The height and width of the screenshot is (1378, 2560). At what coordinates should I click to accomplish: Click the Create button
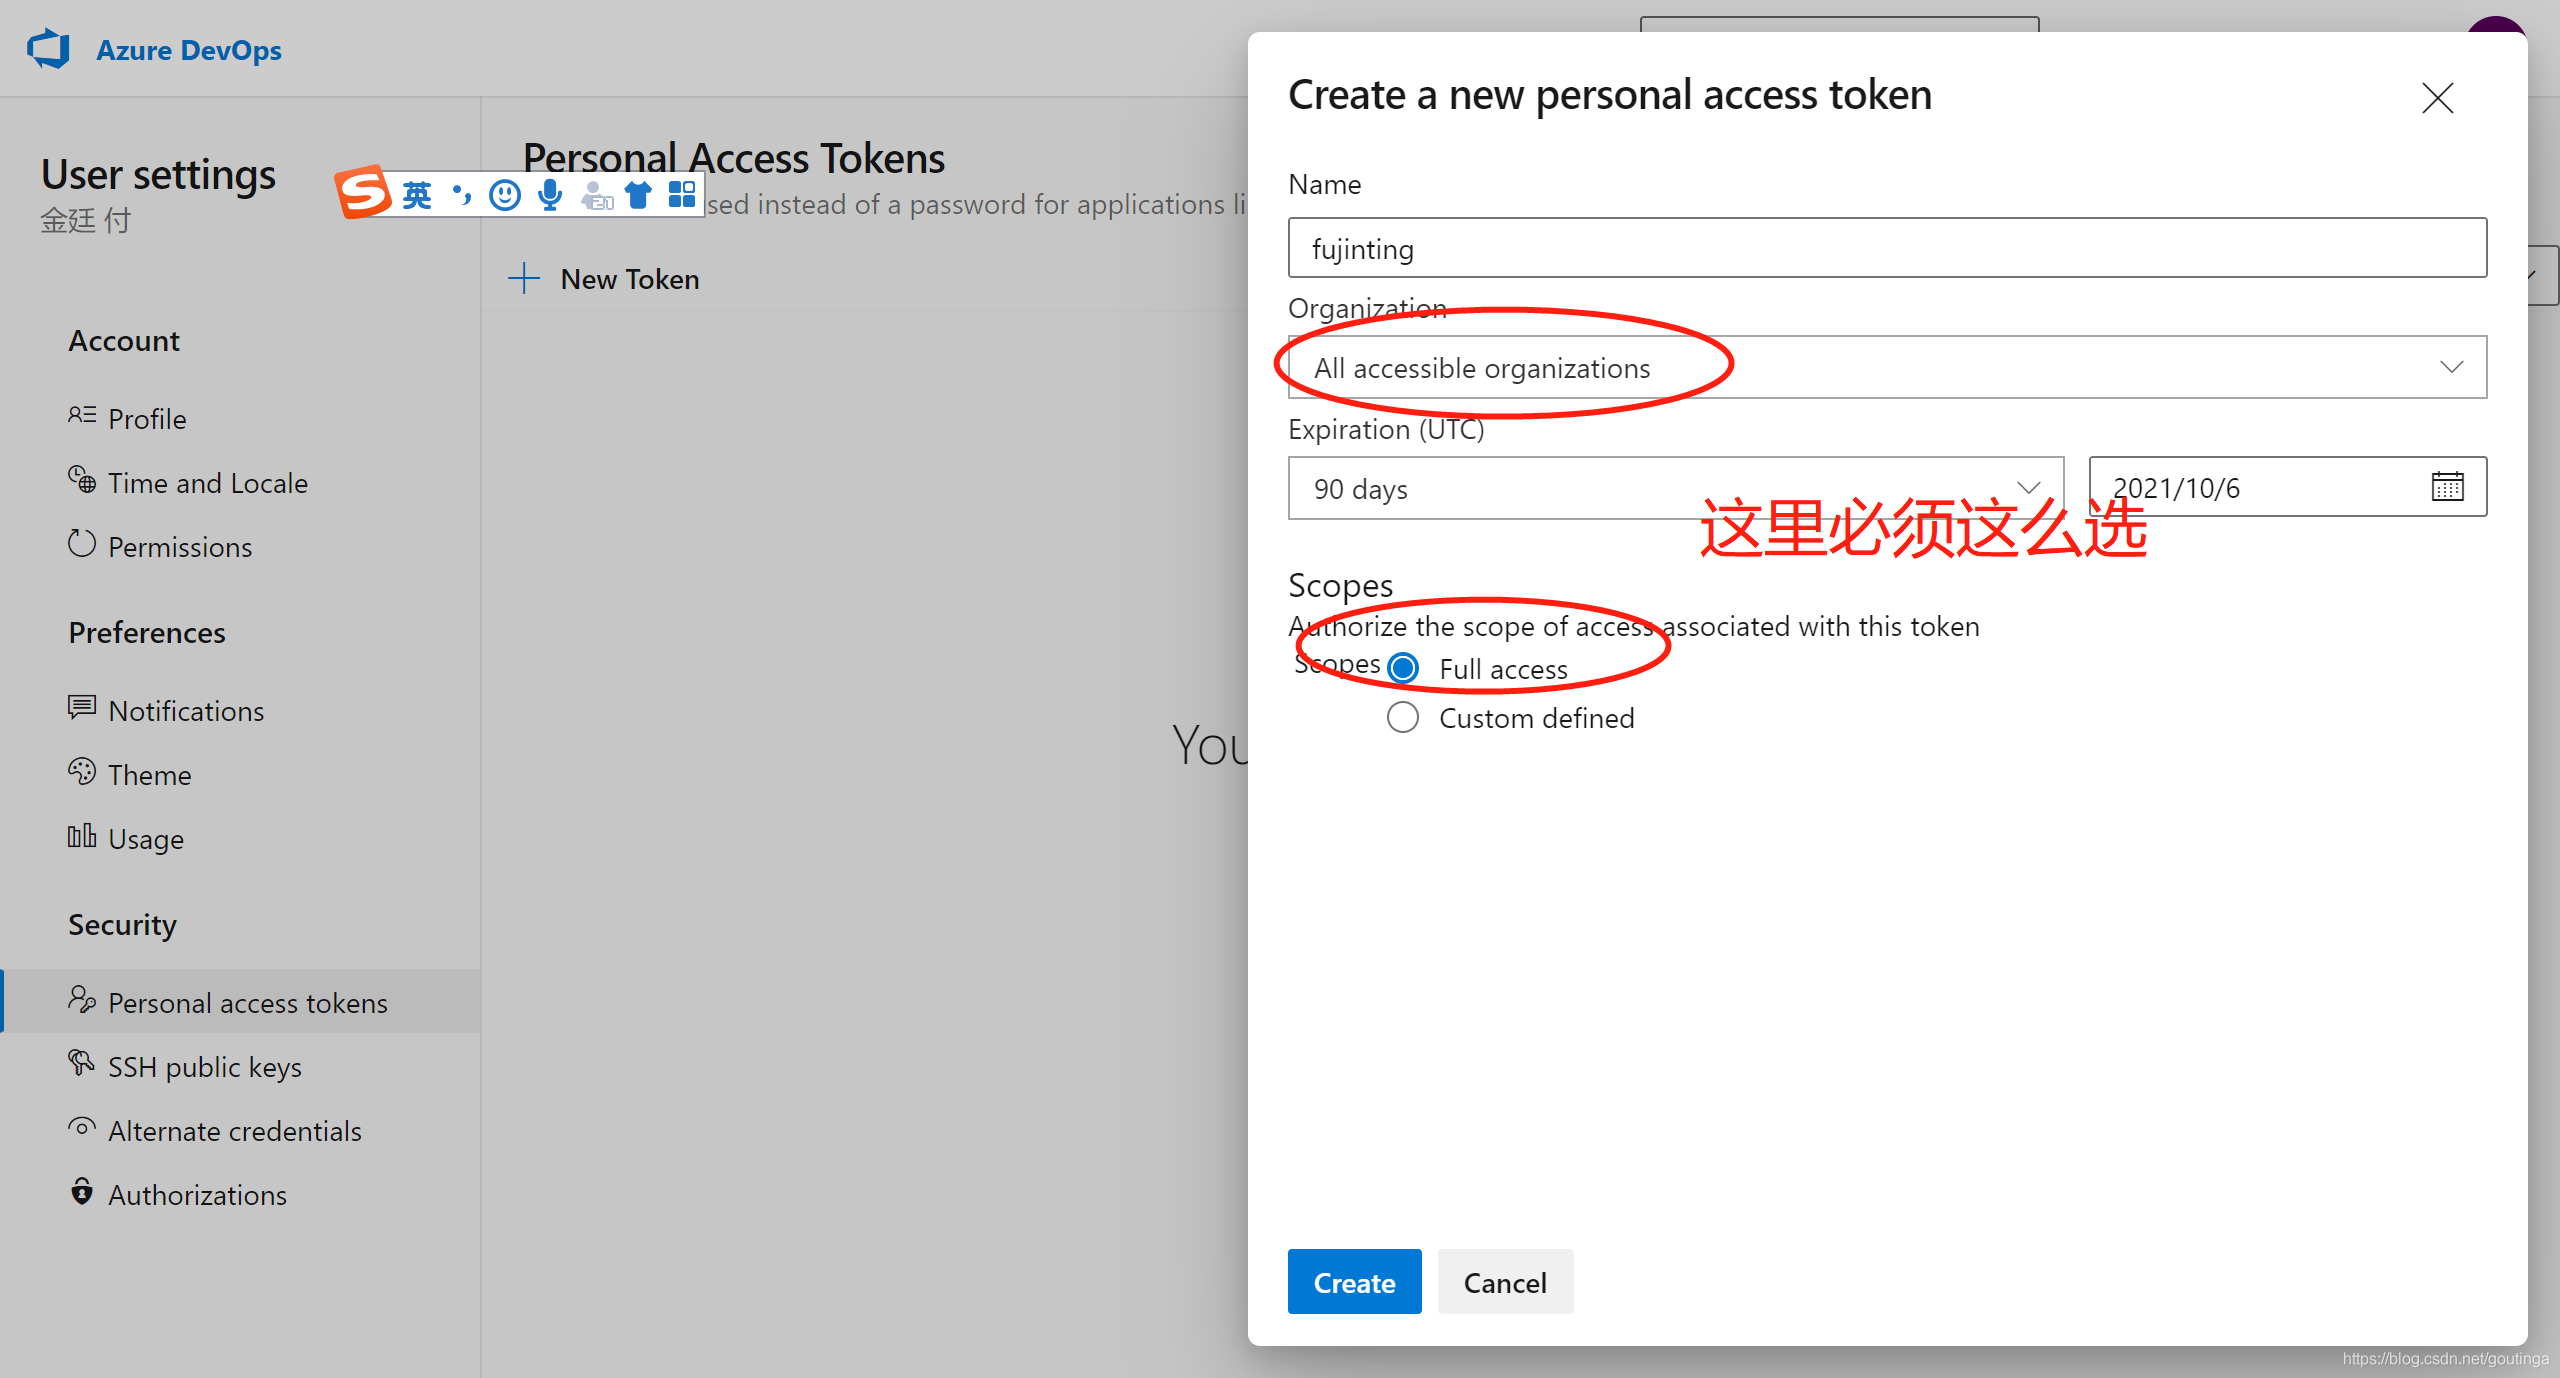1354,1282
